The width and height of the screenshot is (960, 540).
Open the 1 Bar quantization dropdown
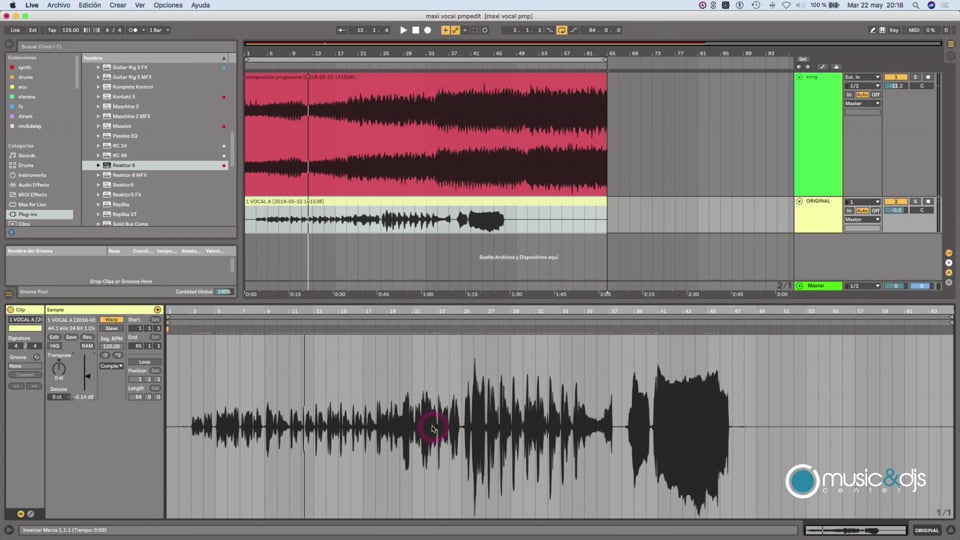159,30
